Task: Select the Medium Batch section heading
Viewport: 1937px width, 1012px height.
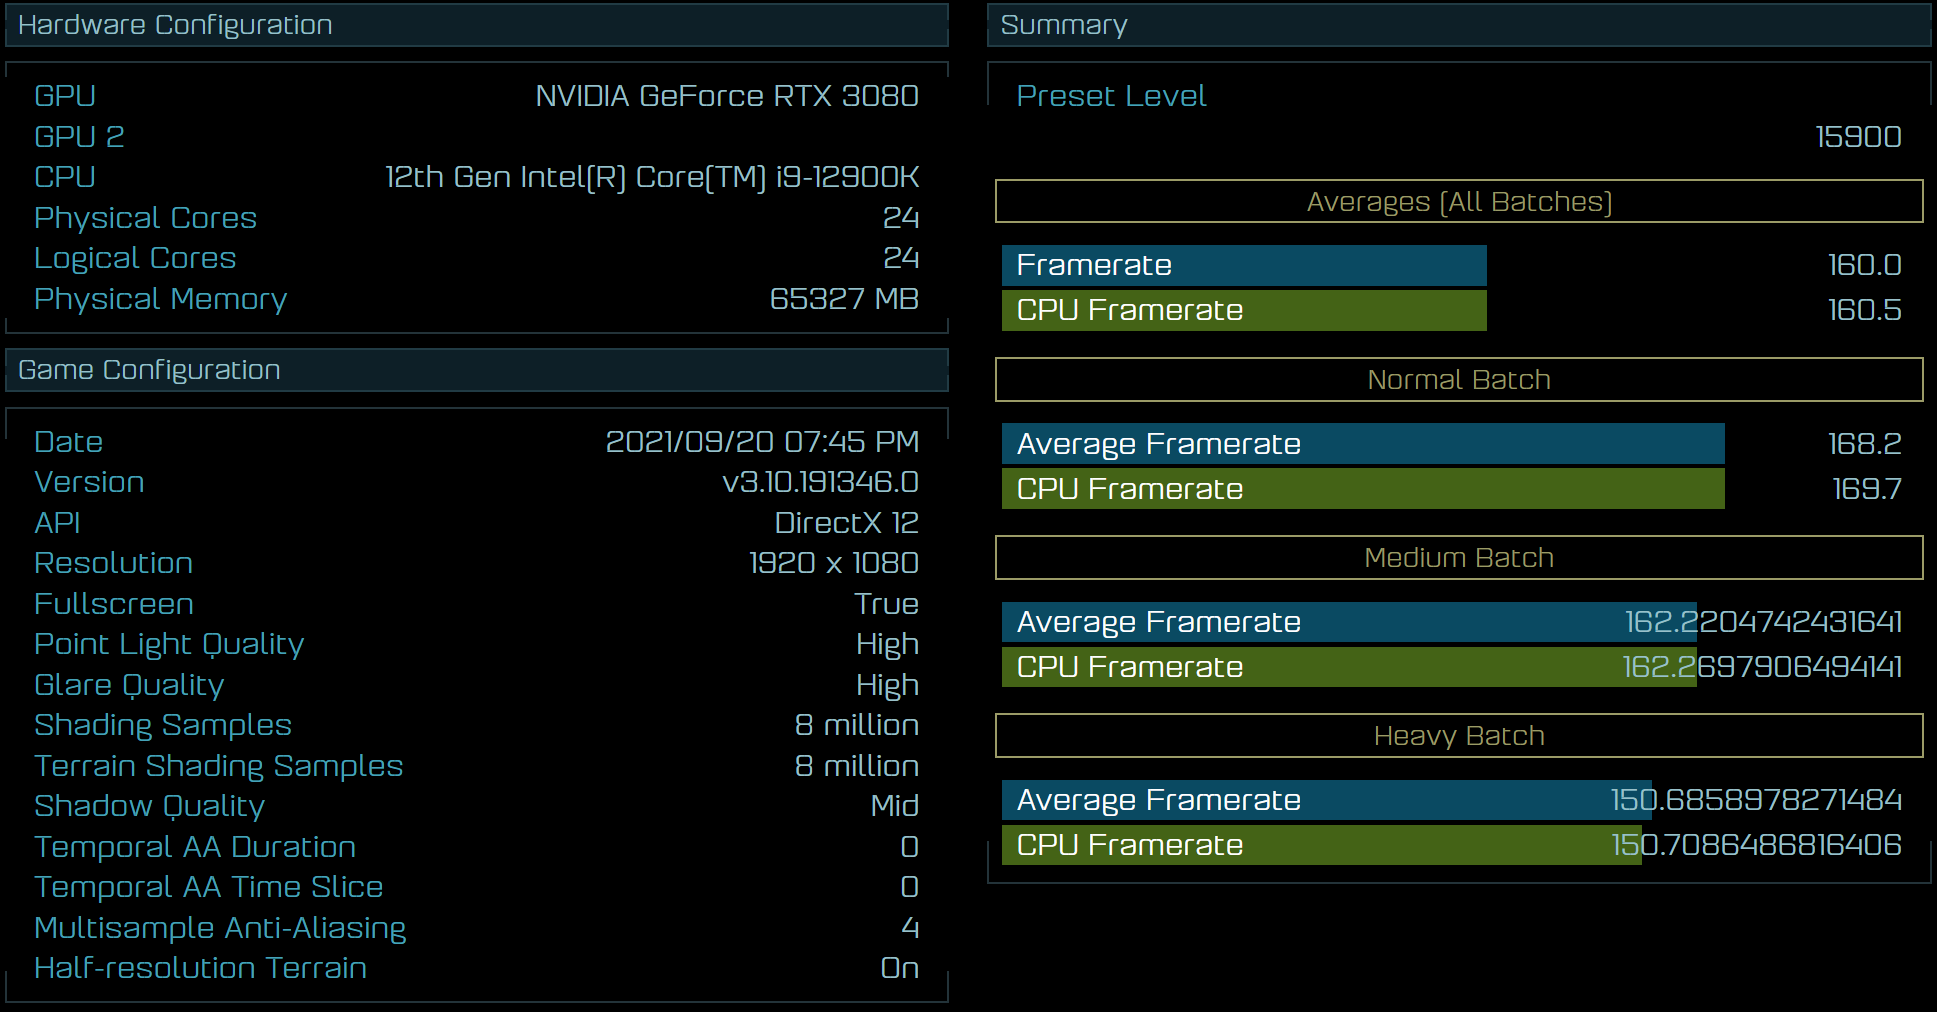Action: point(1458,558)
